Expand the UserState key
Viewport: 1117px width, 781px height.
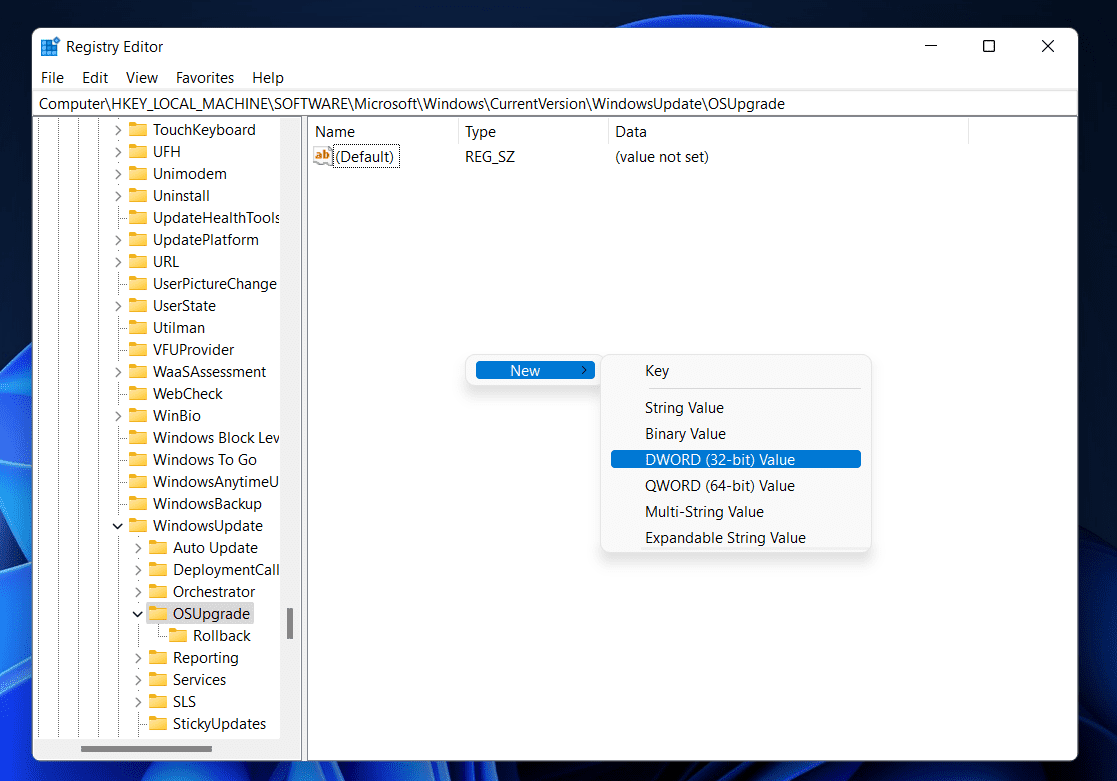coord(118,306)
